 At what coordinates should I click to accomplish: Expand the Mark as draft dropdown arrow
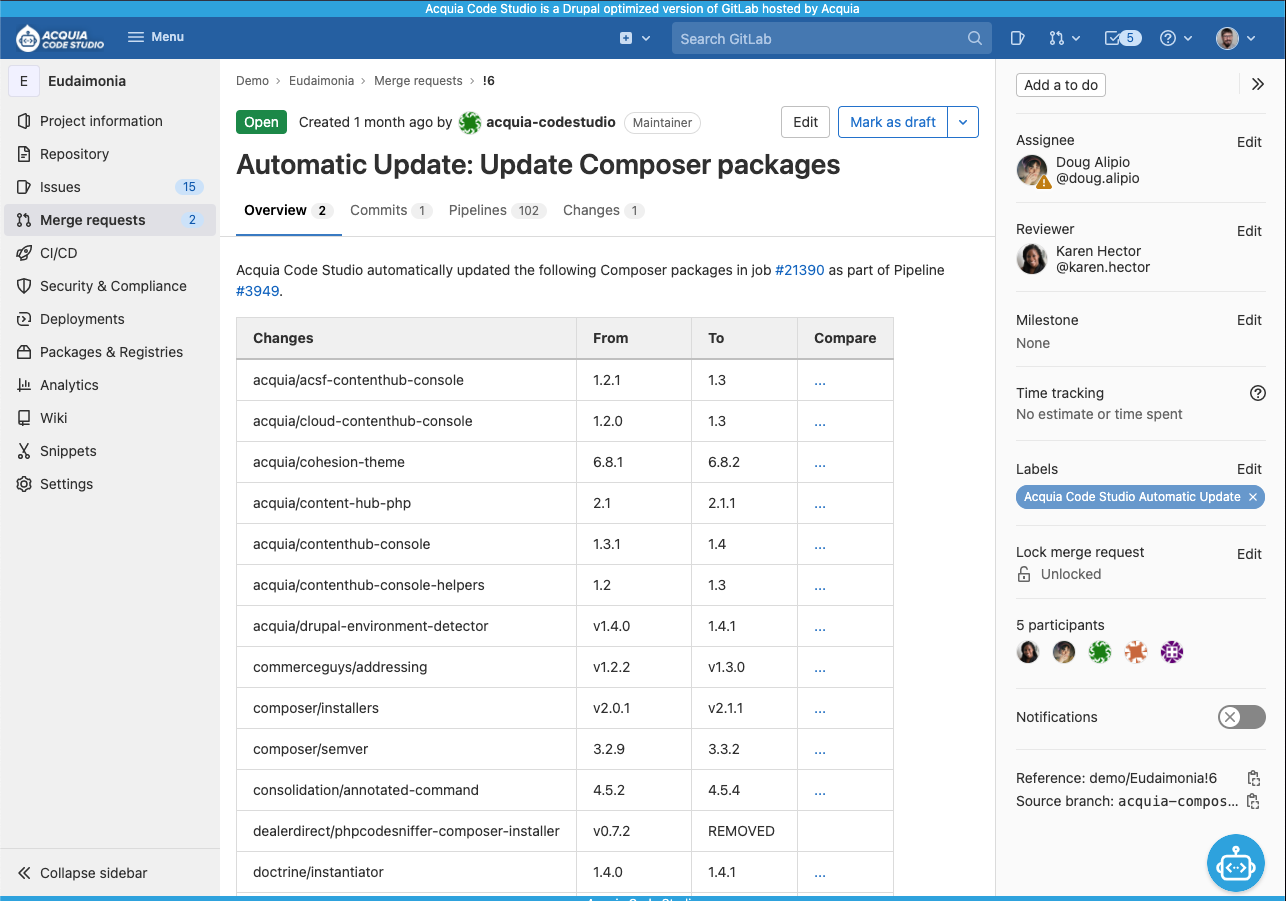point(963,122)
